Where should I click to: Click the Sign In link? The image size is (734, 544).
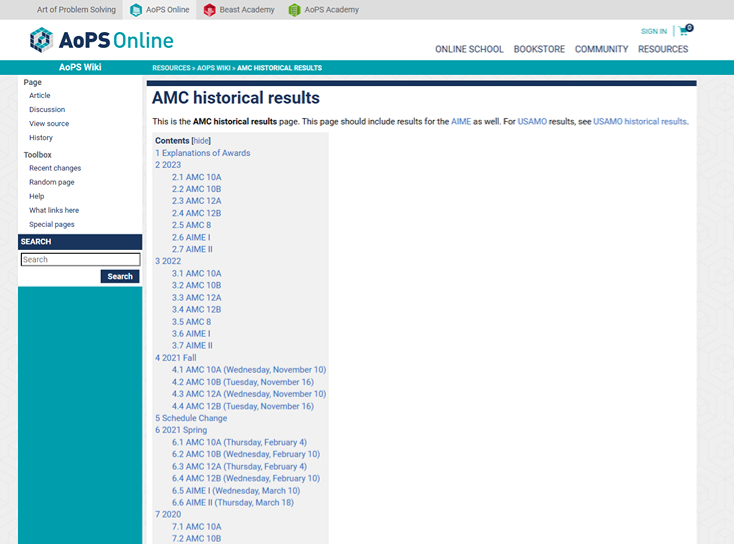click(654, 31)
